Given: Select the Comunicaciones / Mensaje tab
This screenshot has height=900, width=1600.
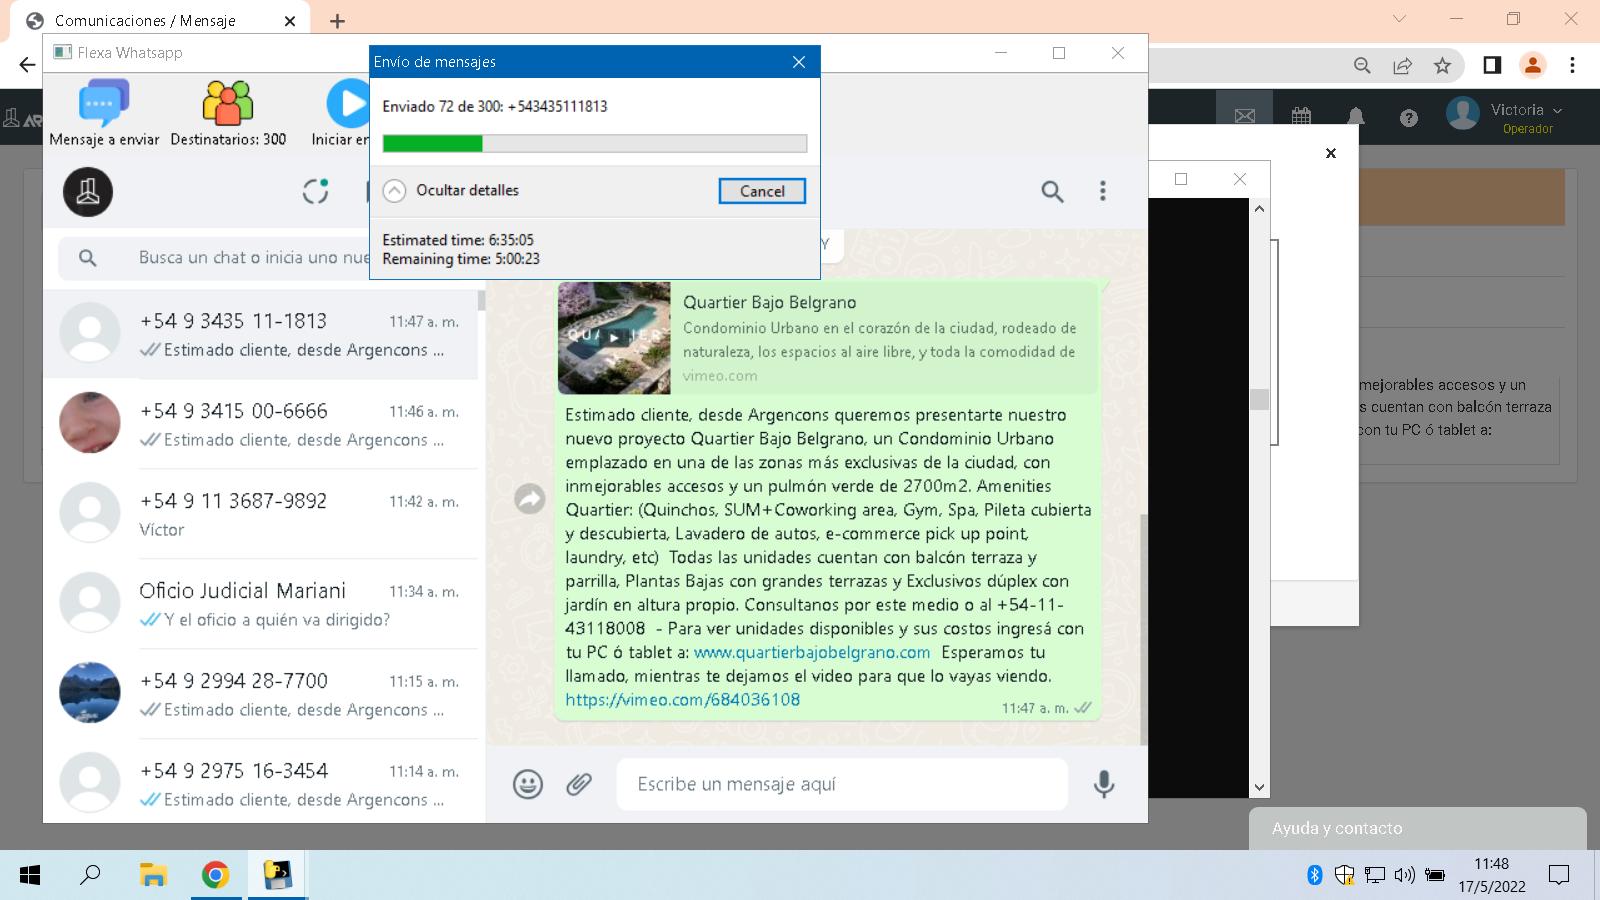Looking at the screenshot, I should click(x=160, y=21).
